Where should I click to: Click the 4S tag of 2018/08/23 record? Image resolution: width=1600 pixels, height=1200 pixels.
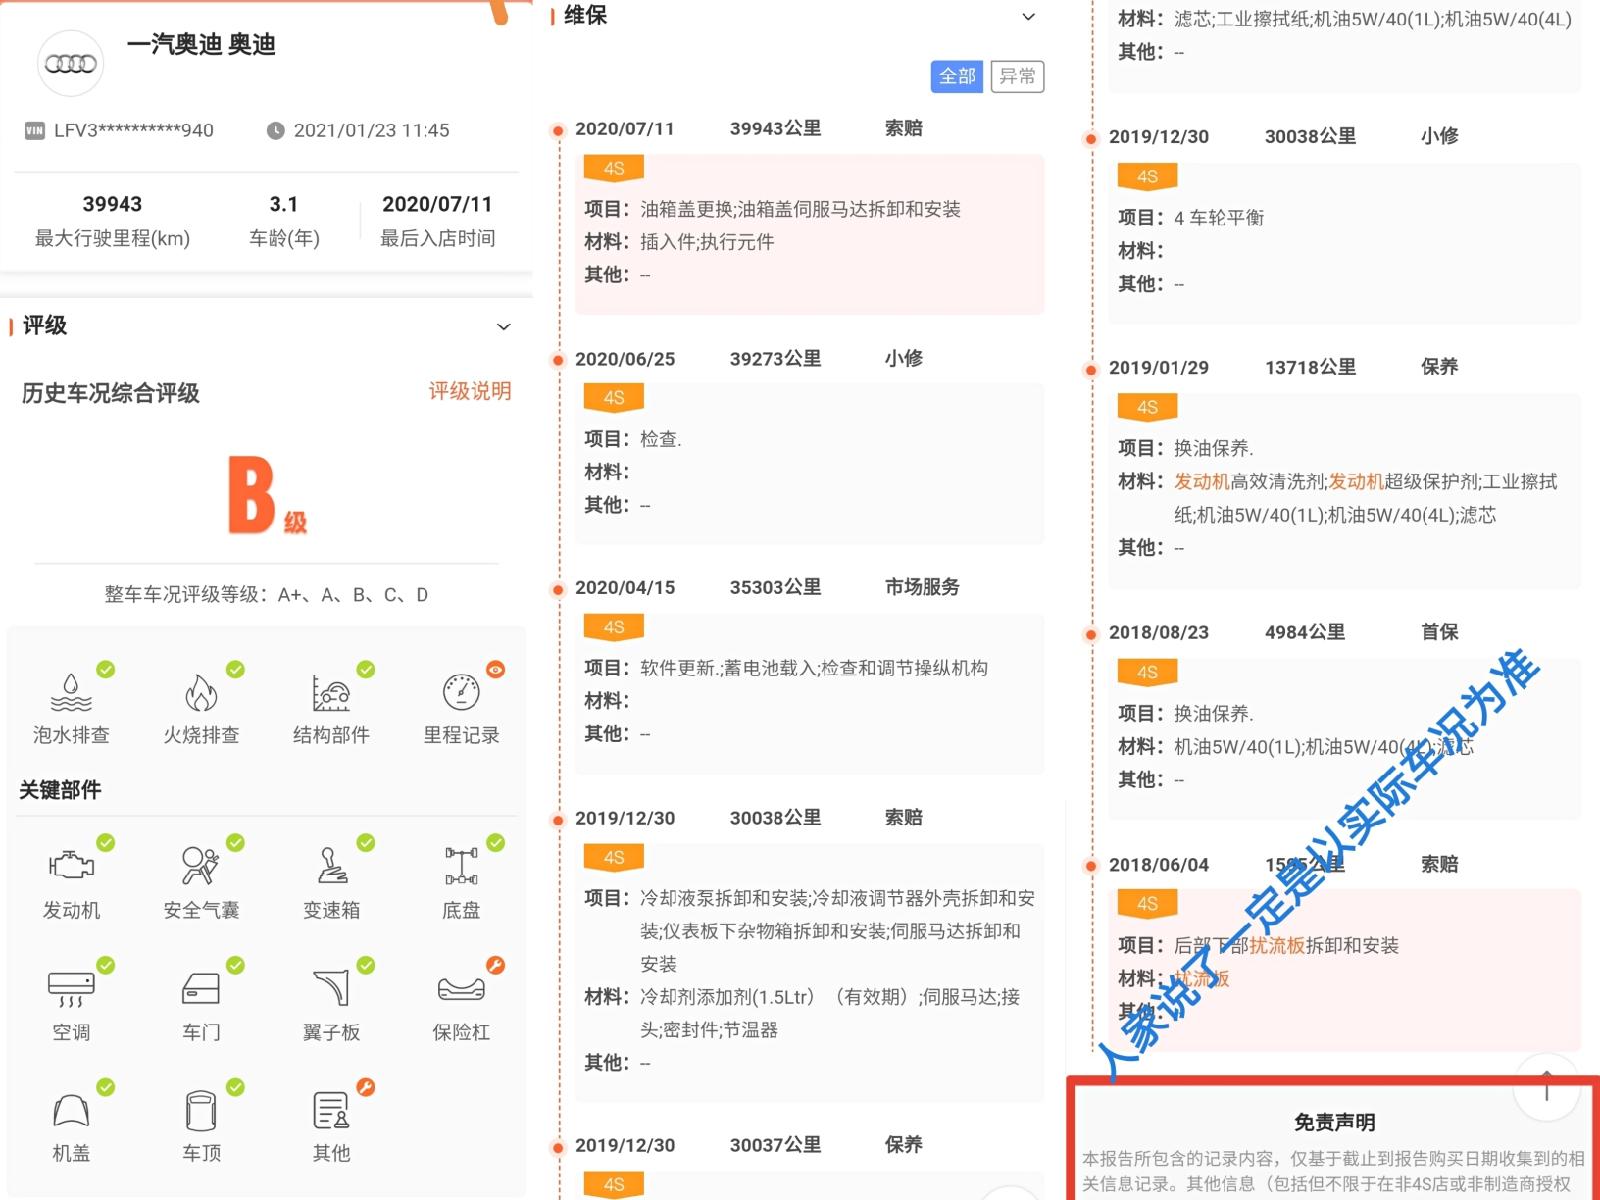[1148, 672]
